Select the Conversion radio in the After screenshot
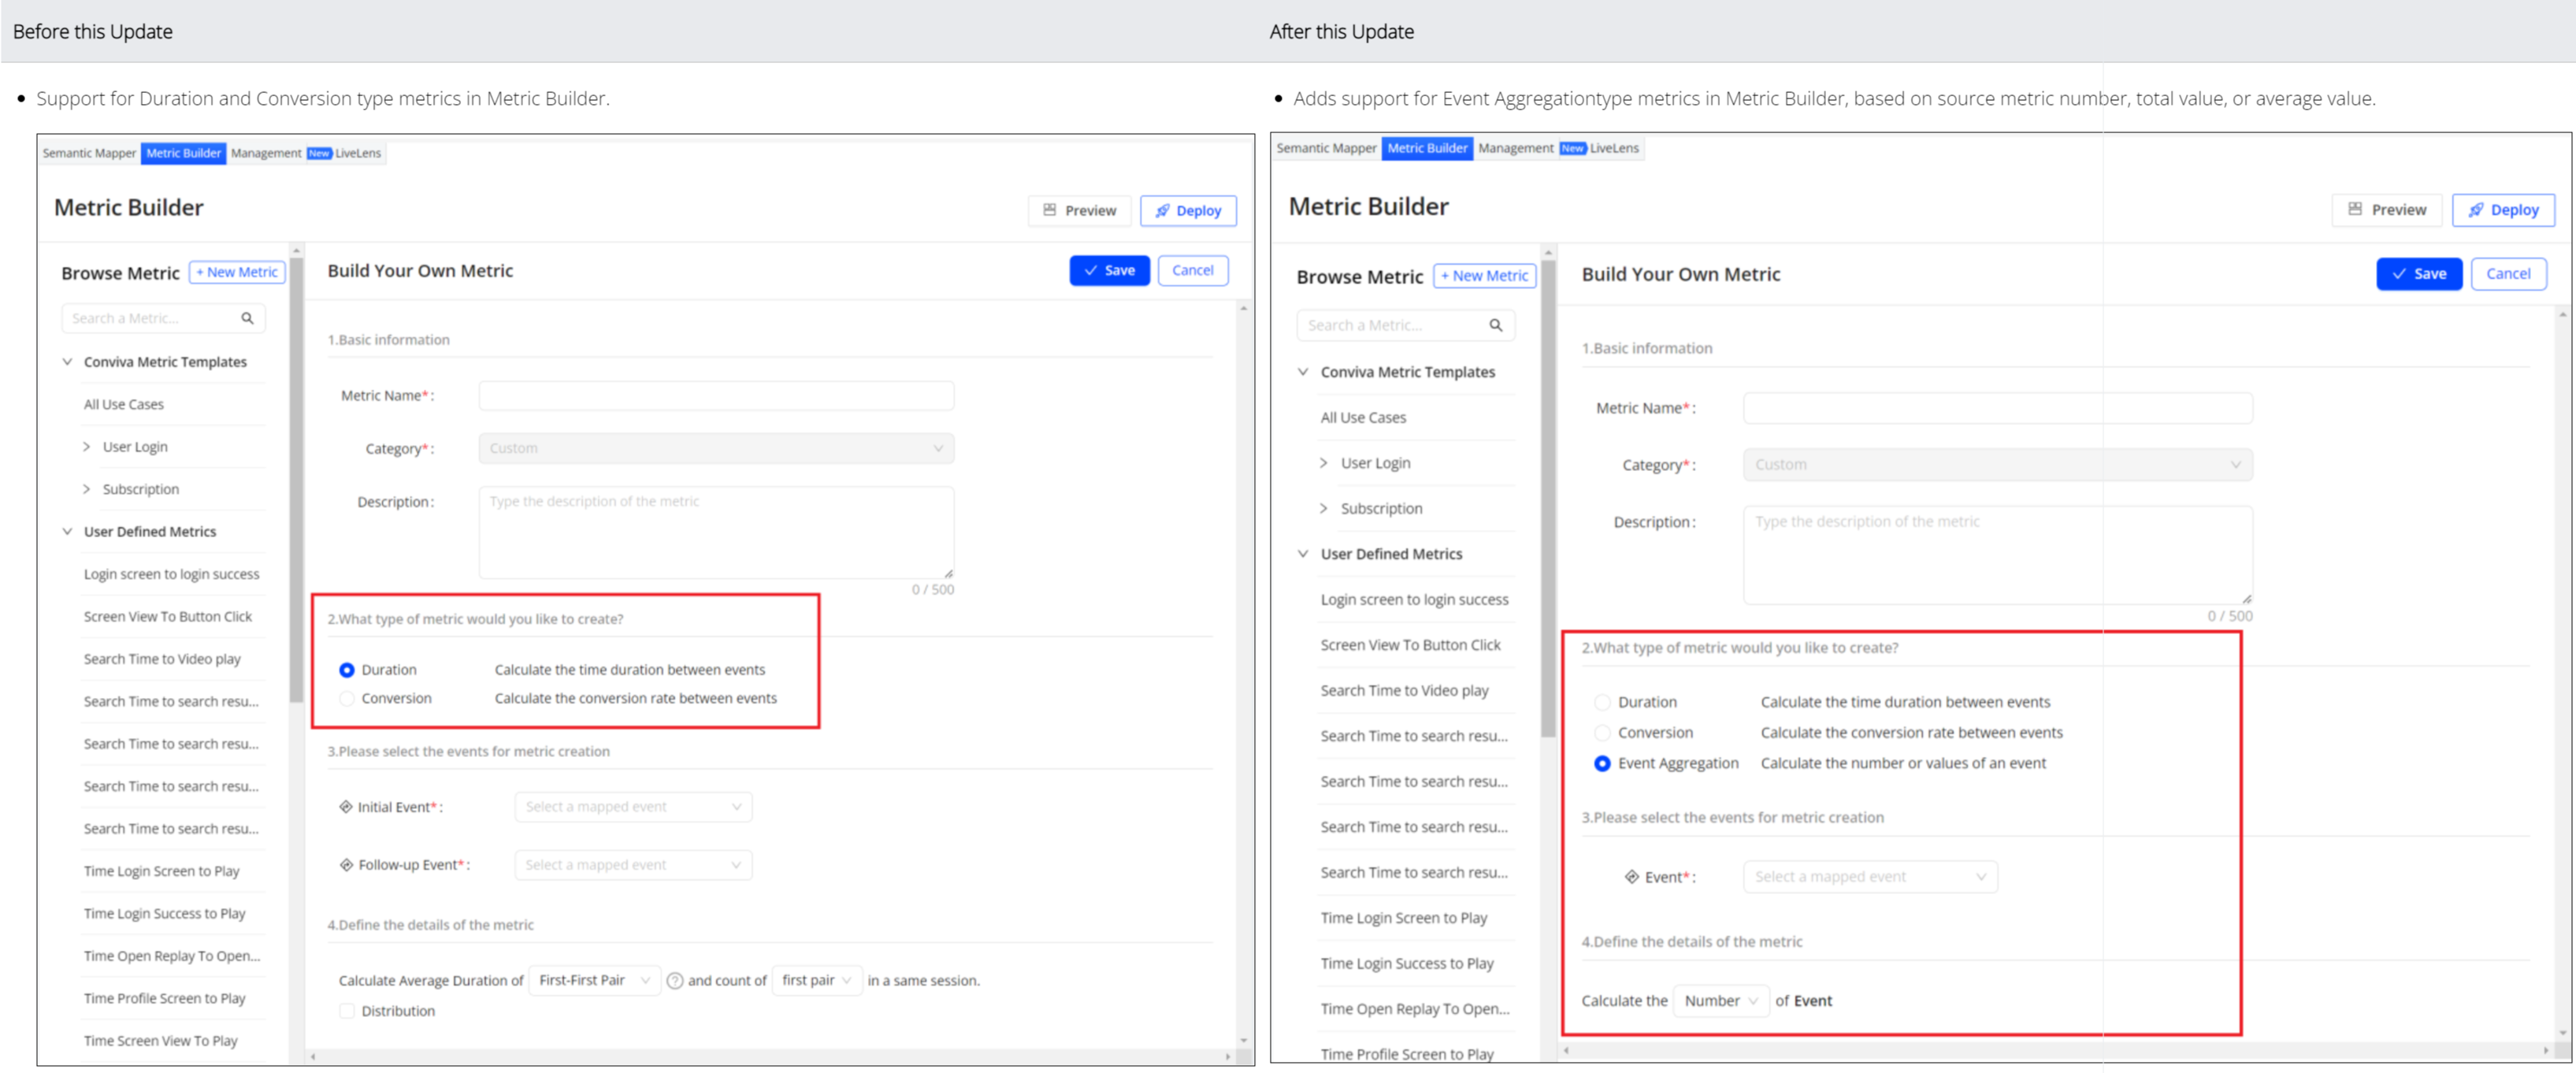This screenshot has height=1073, width=2576. (x=1602, y=733)
